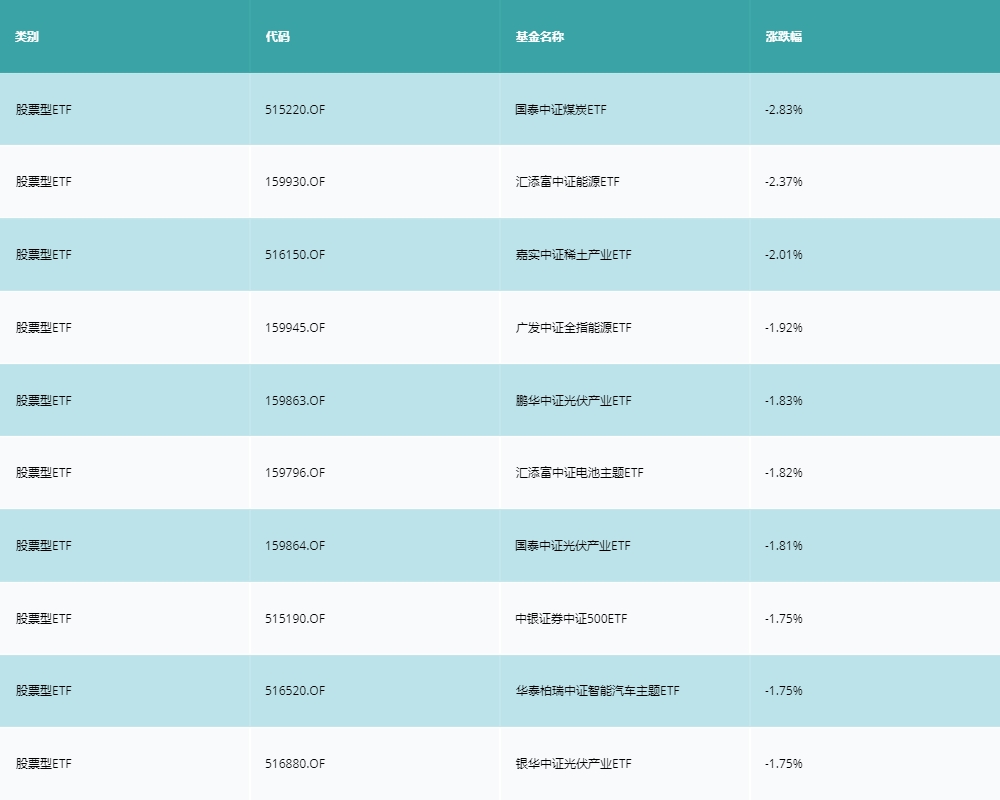Click 股票型ETF in the 159796.OF row
This screenshot has width=1000, height=800.
(43, 473)
